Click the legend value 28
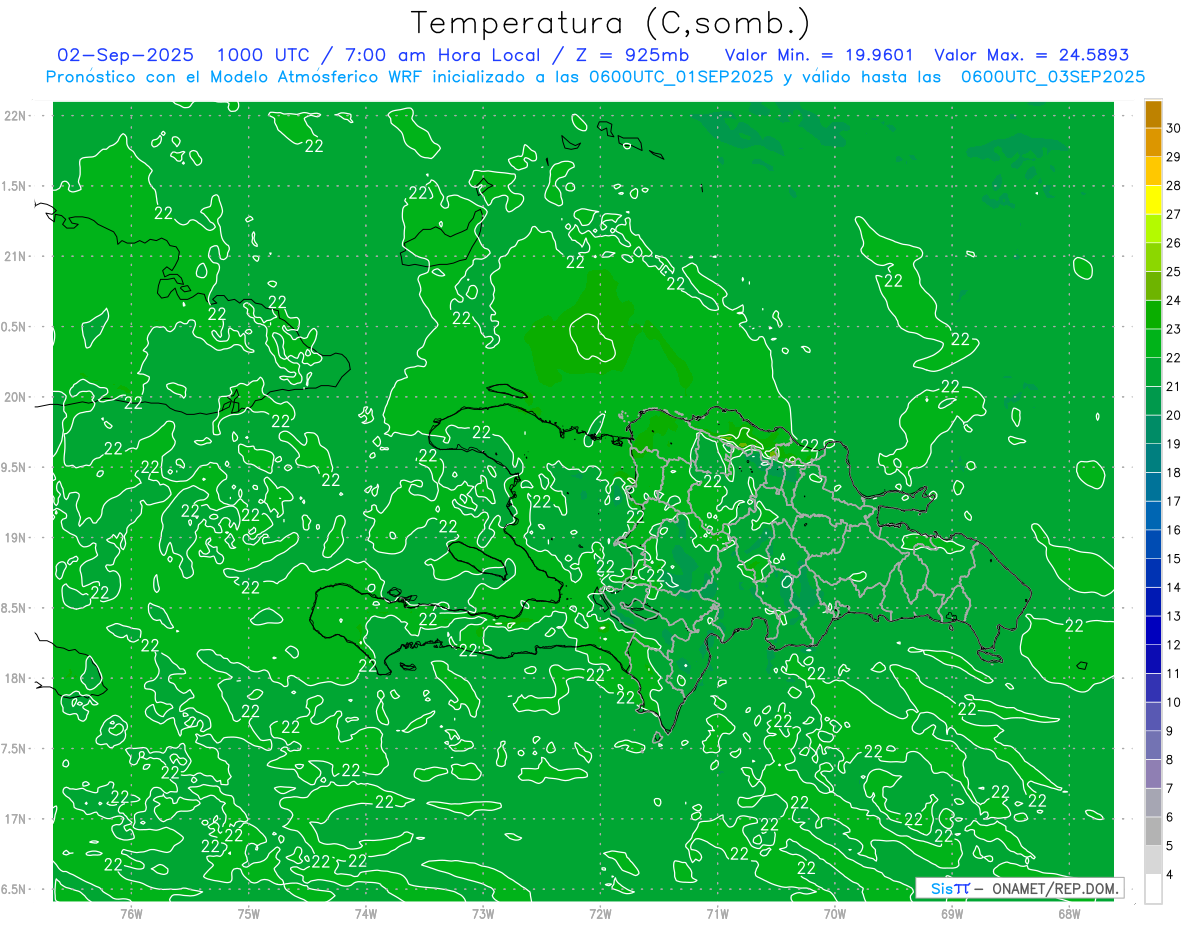 1174,186
